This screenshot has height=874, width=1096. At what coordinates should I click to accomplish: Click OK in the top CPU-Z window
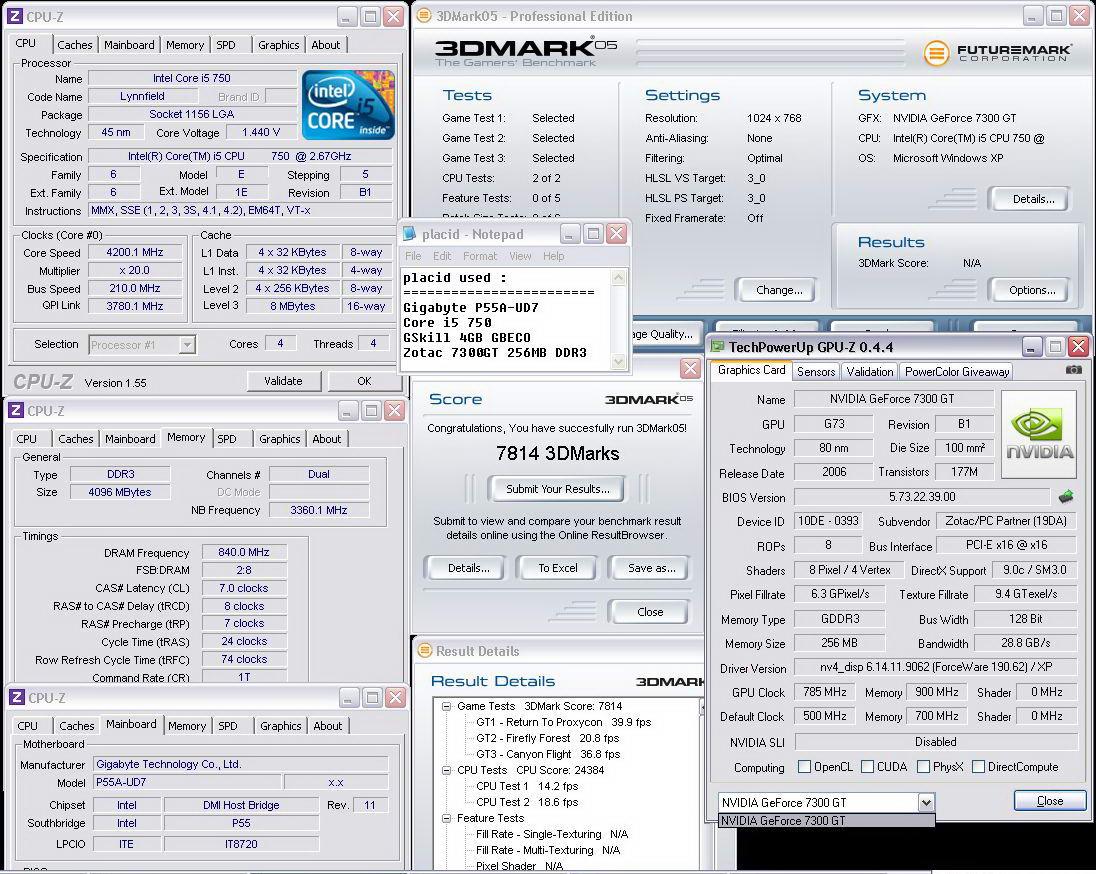364,381
